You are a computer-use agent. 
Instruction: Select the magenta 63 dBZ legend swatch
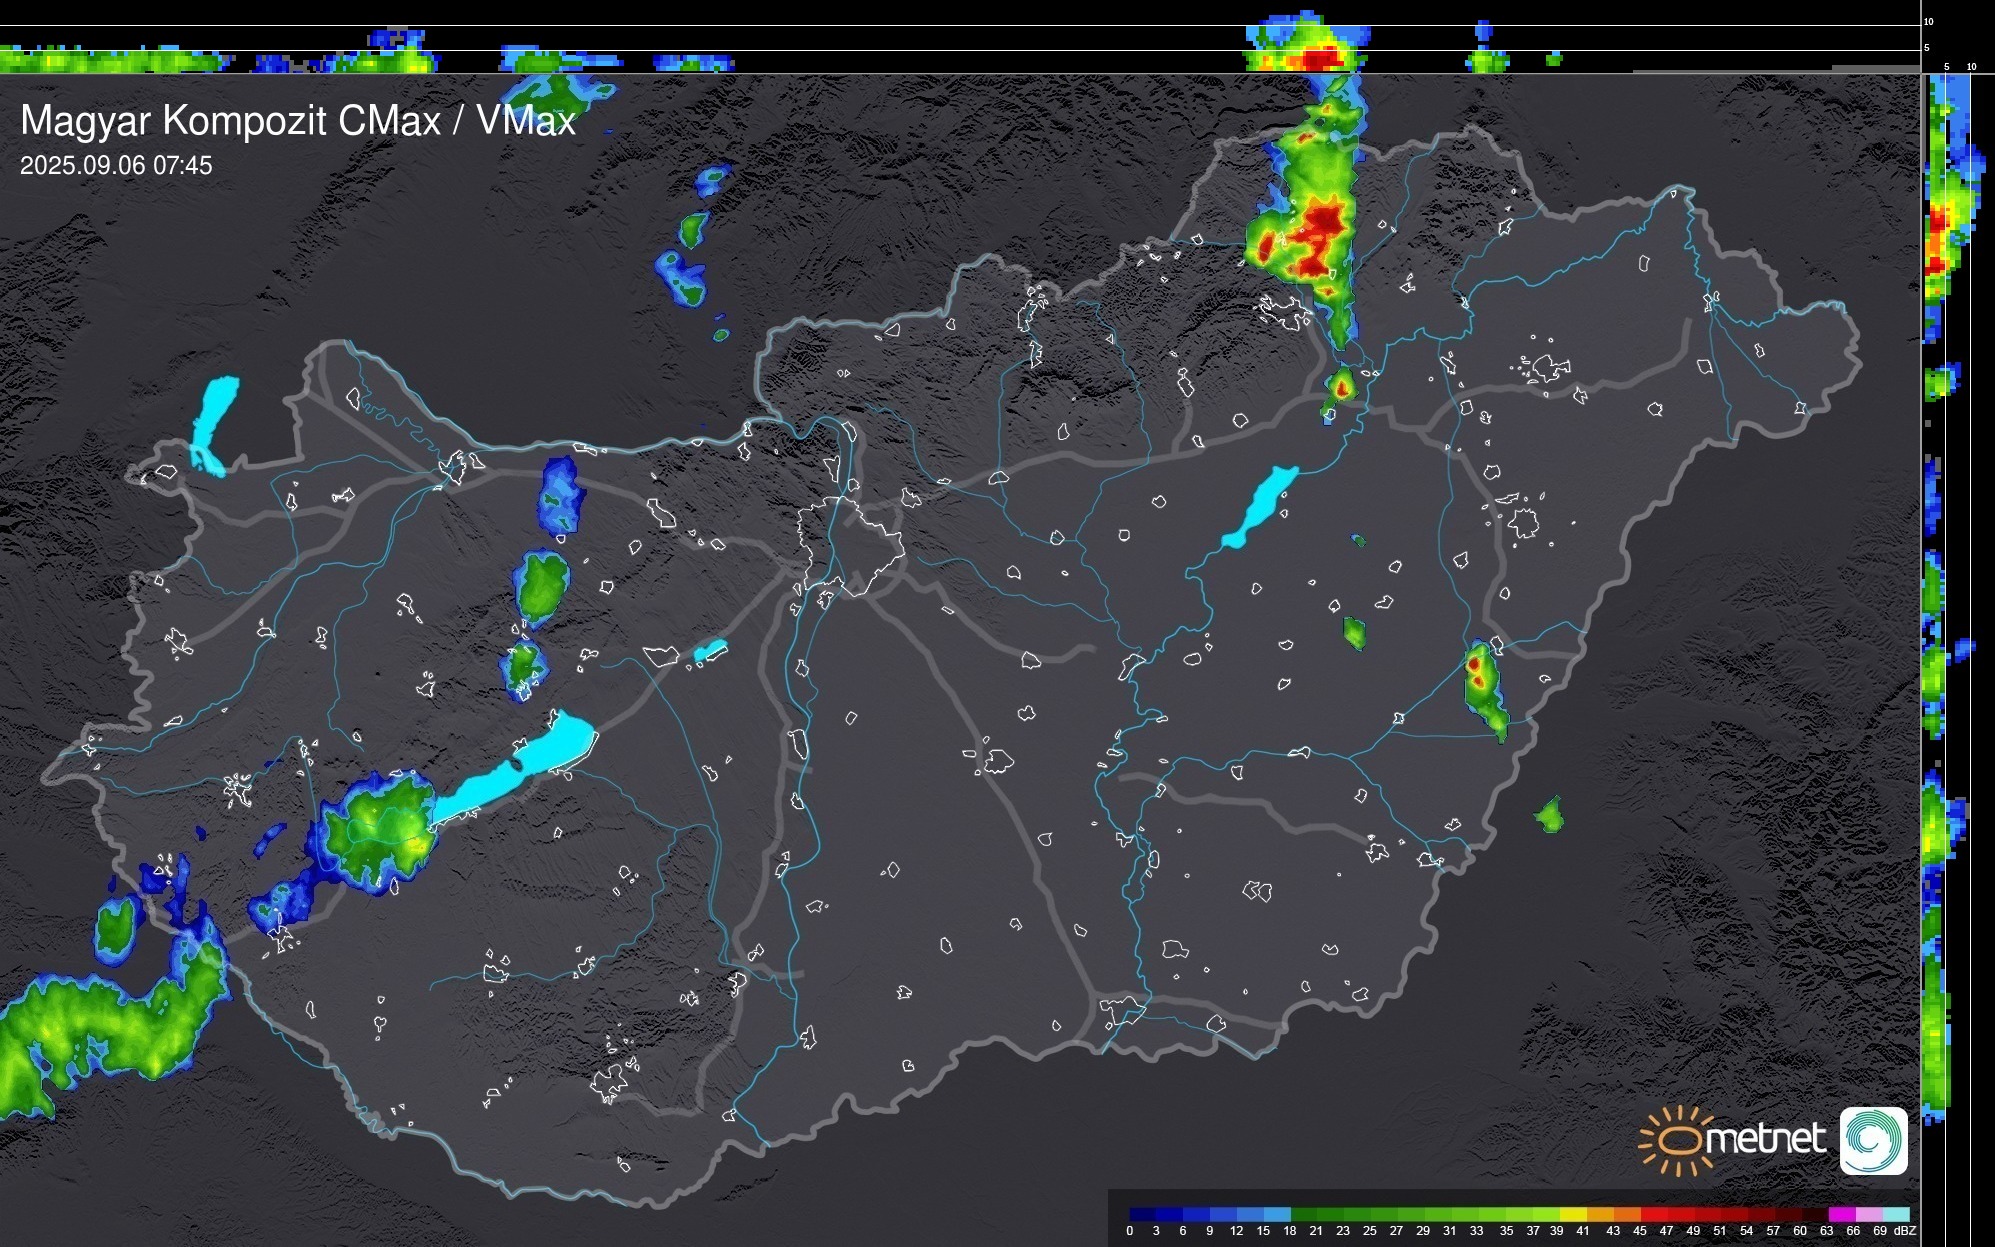[x=1840, y=1214]
